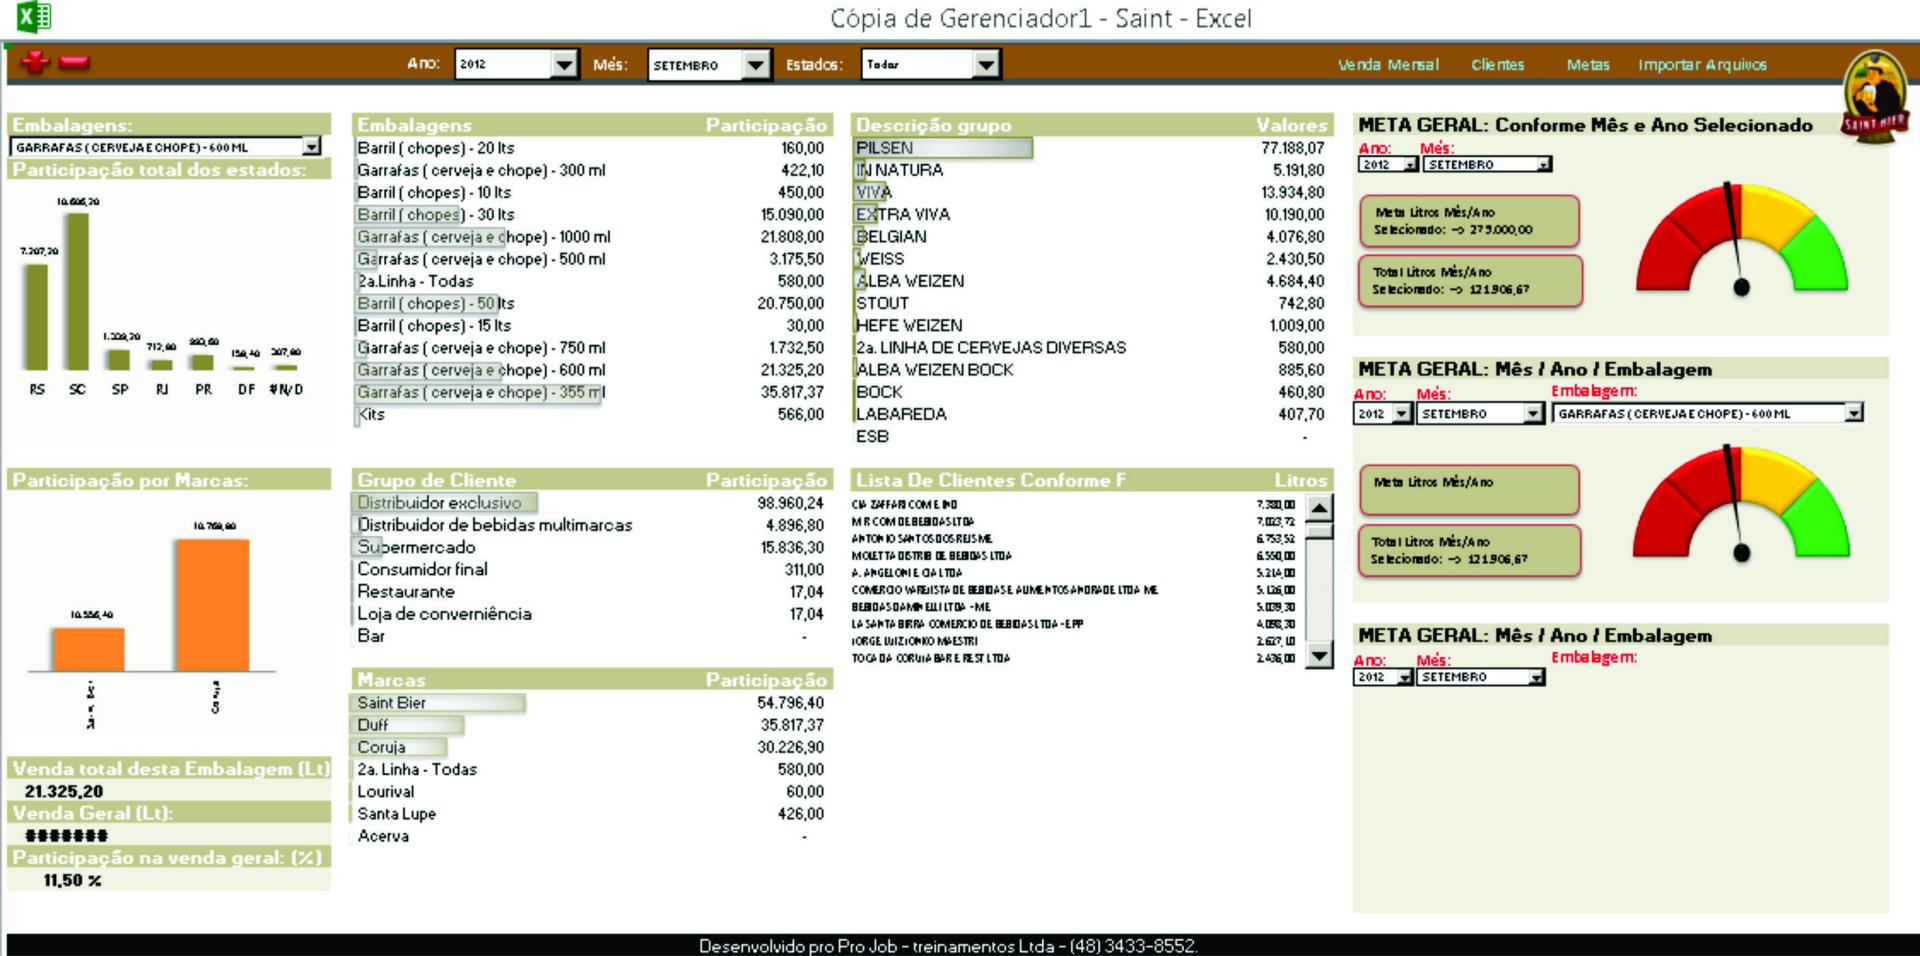The image size is (1920, 956).
Task: Expand the left Embalagens combo box
Action: tap(312, 147)
